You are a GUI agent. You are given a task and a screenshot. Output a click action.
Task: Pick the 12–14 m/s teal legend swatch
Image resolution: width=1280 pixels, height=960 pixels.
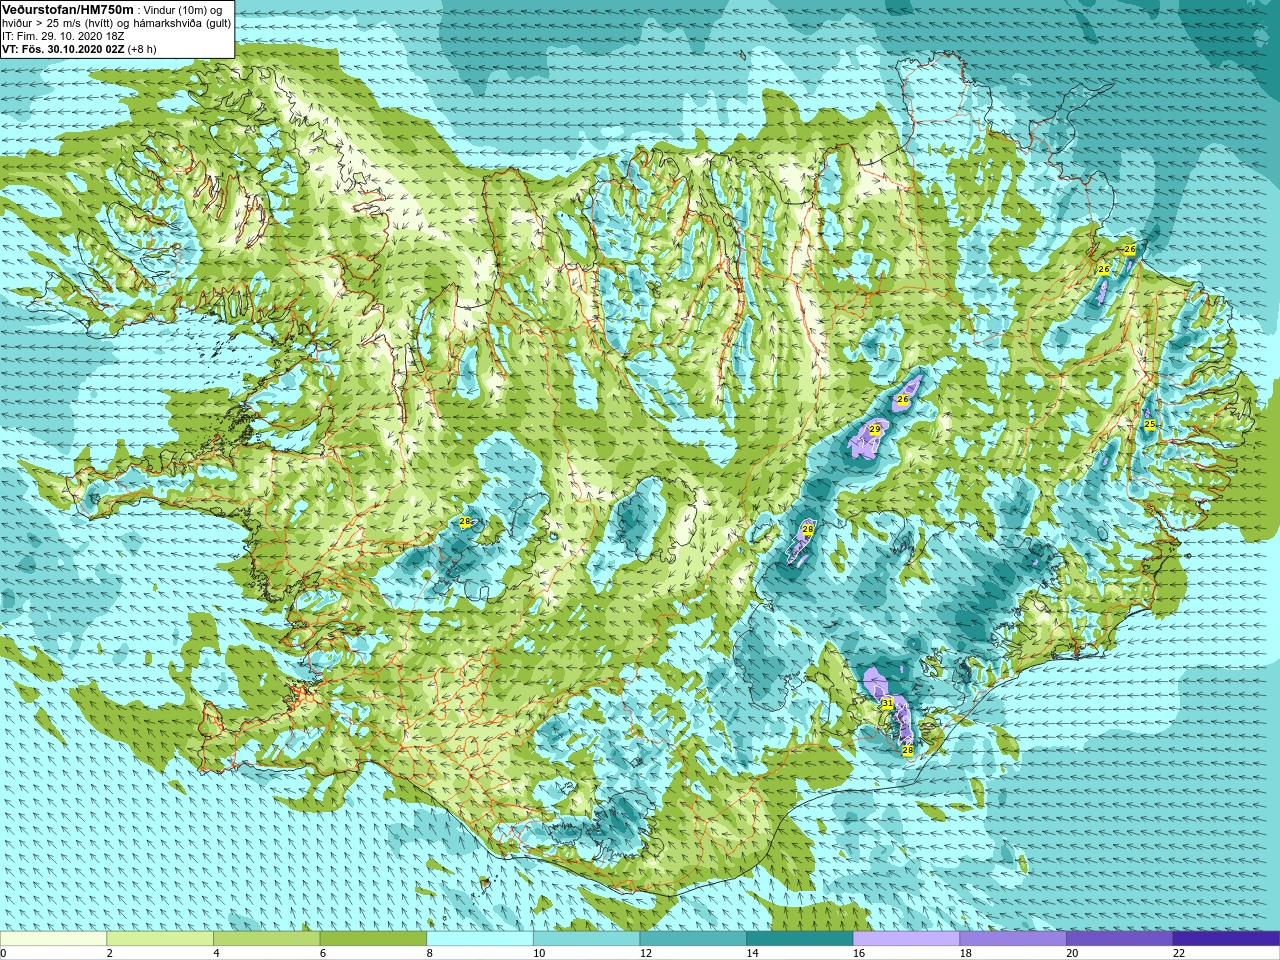693,939
